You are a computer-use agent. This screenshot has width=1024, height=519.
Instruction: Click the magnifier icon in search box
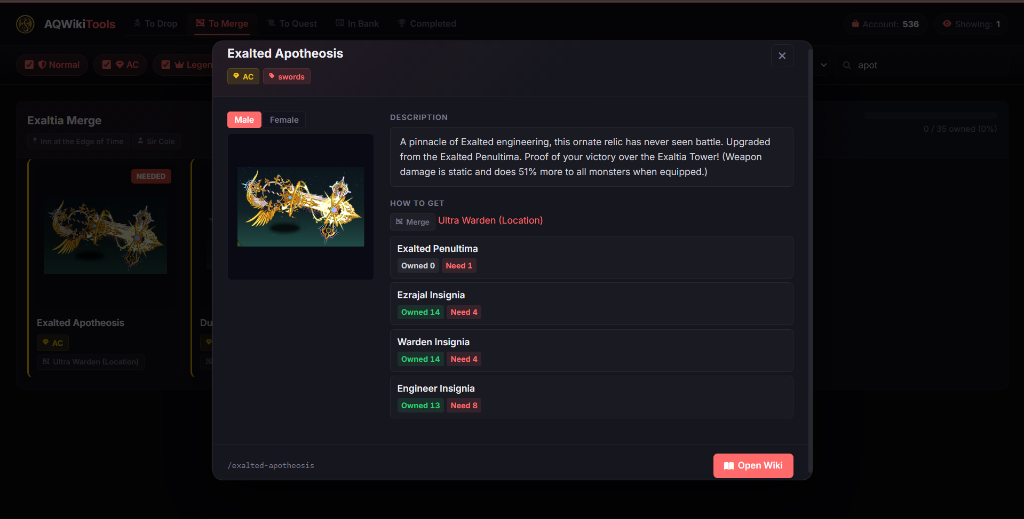(847, 65)
